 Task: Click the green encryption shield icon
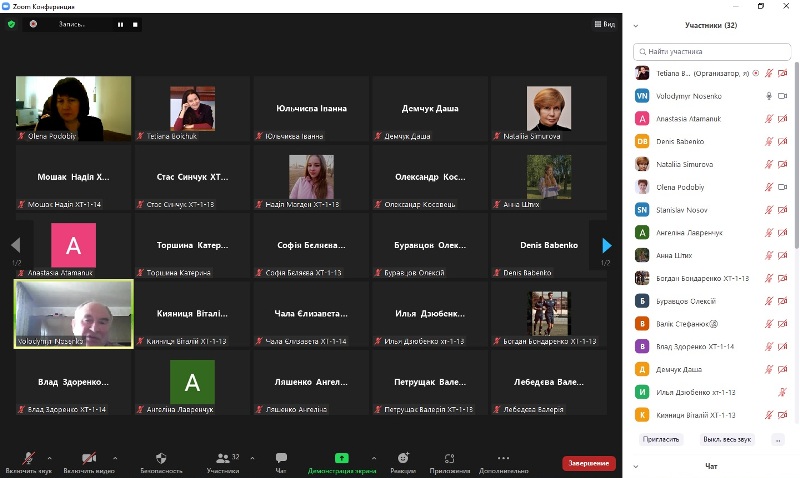coord(11,23)
